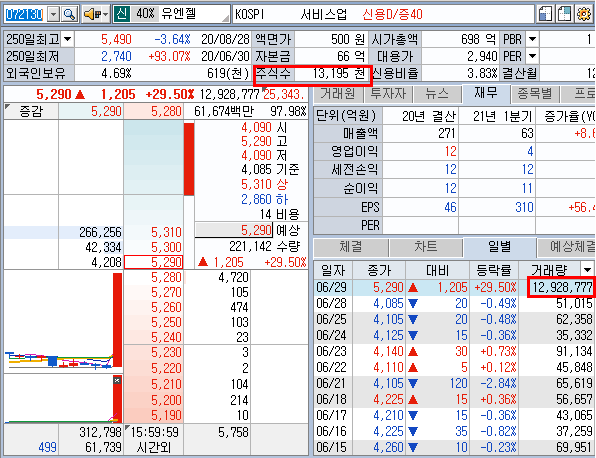Viewport: 596px width, 458px height.
Task: Open the stock code history dropdown
Action: [54, 14]
